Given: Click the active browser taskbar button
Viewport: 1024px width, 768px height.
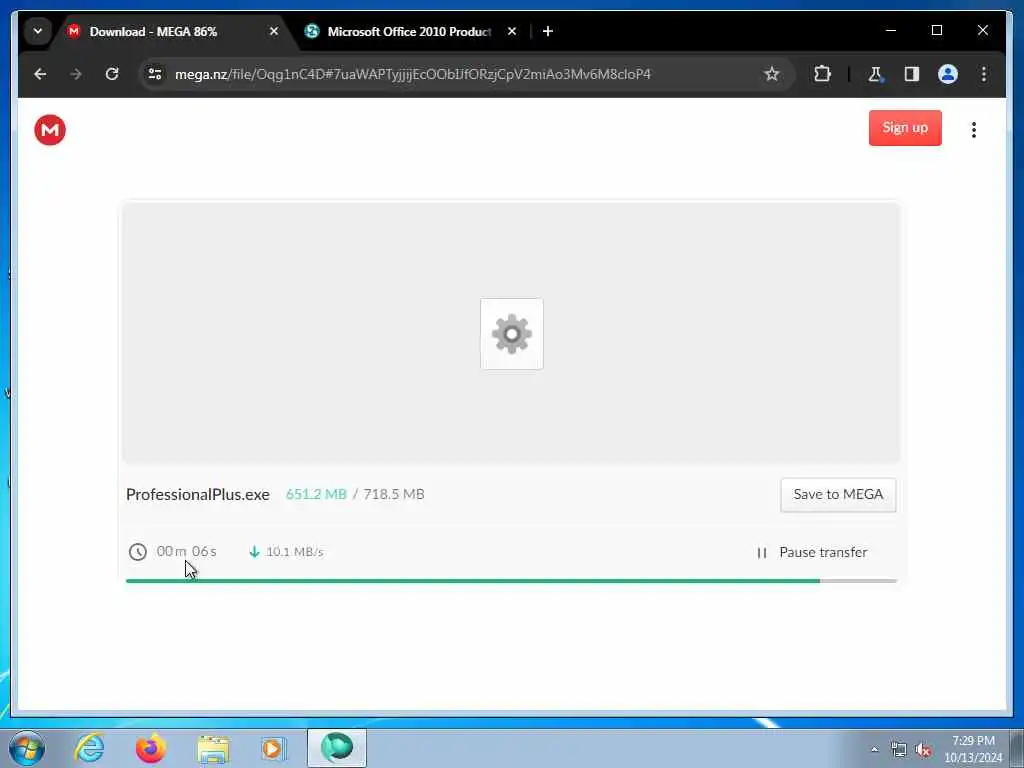Looking at the screenshot, I should coord(337,748).
